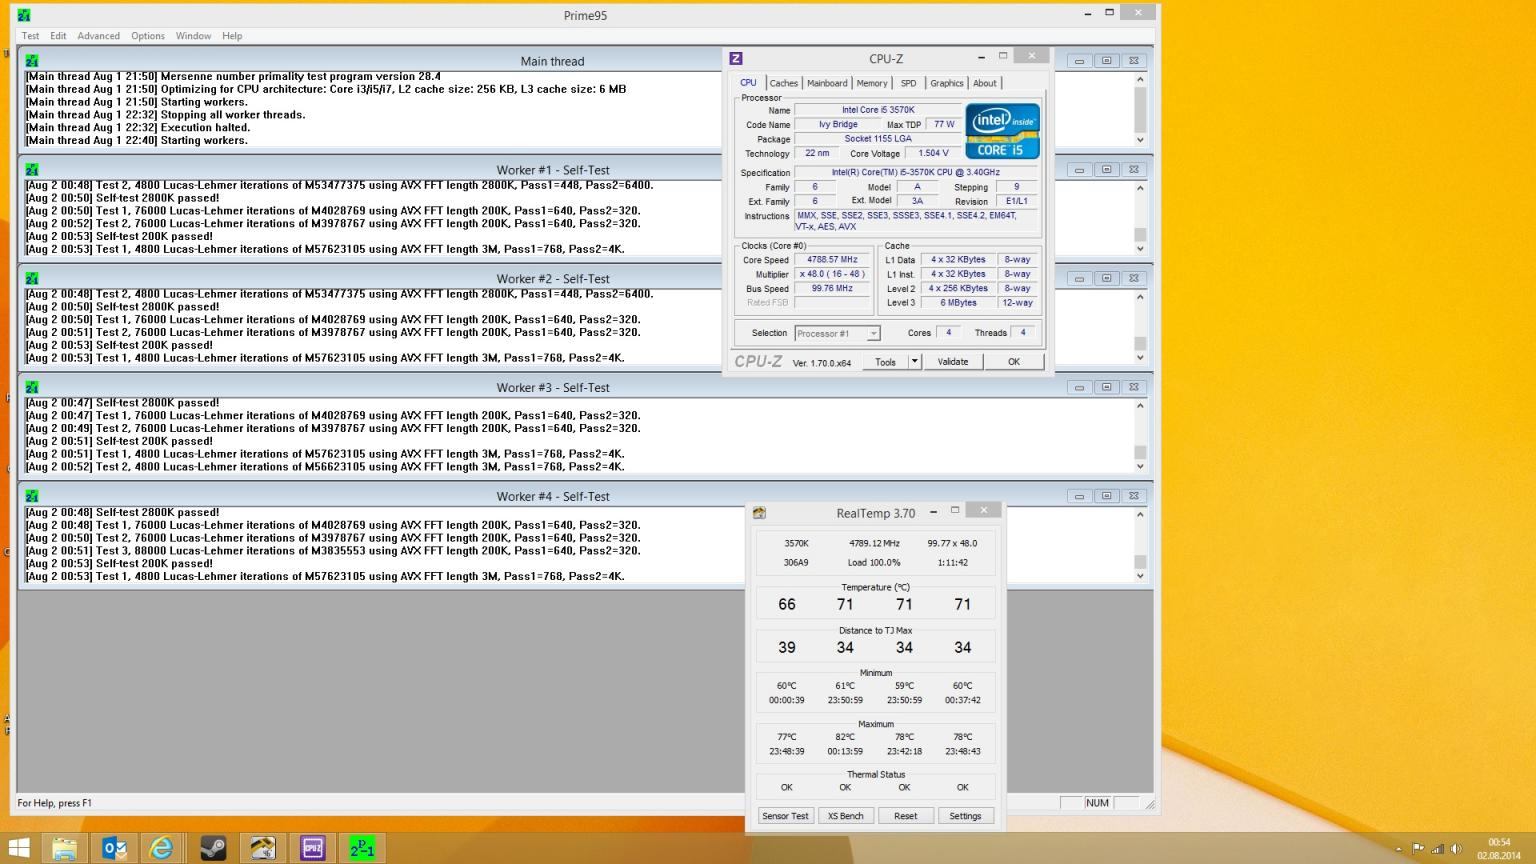The width and height of the screenshot is (1536, 864).
Task: Click the RealTemp Load 100.0% readout
Action: 874,563
